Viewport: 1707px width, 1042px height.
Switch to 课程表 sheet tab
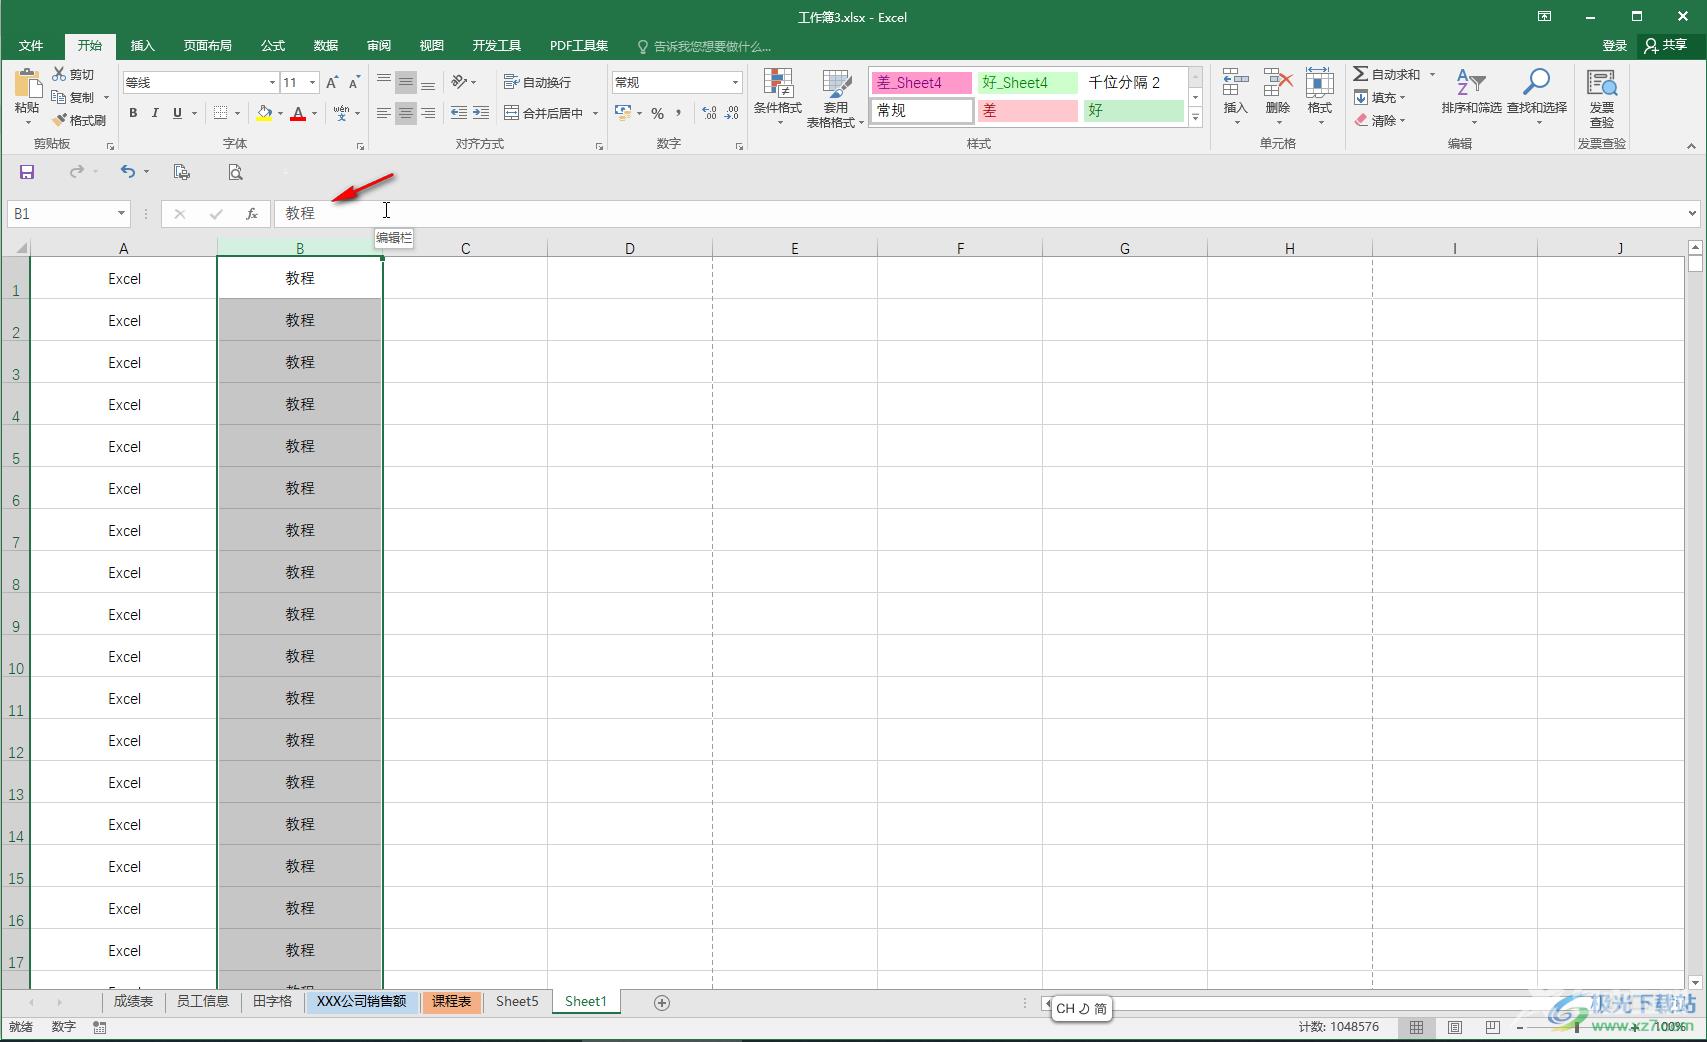point(452,1001)
